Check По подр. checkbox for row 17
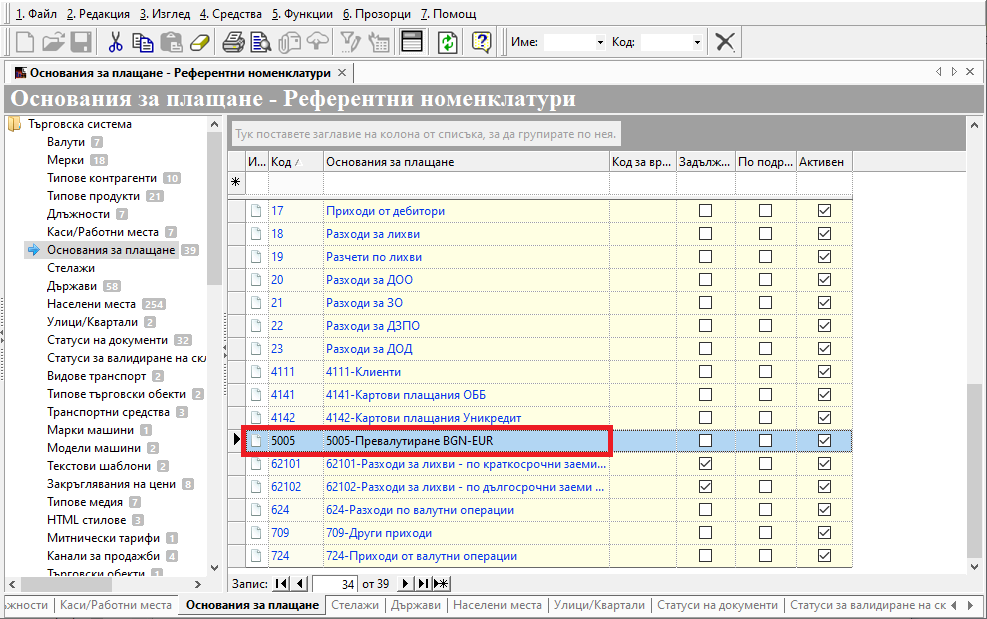 765,211
